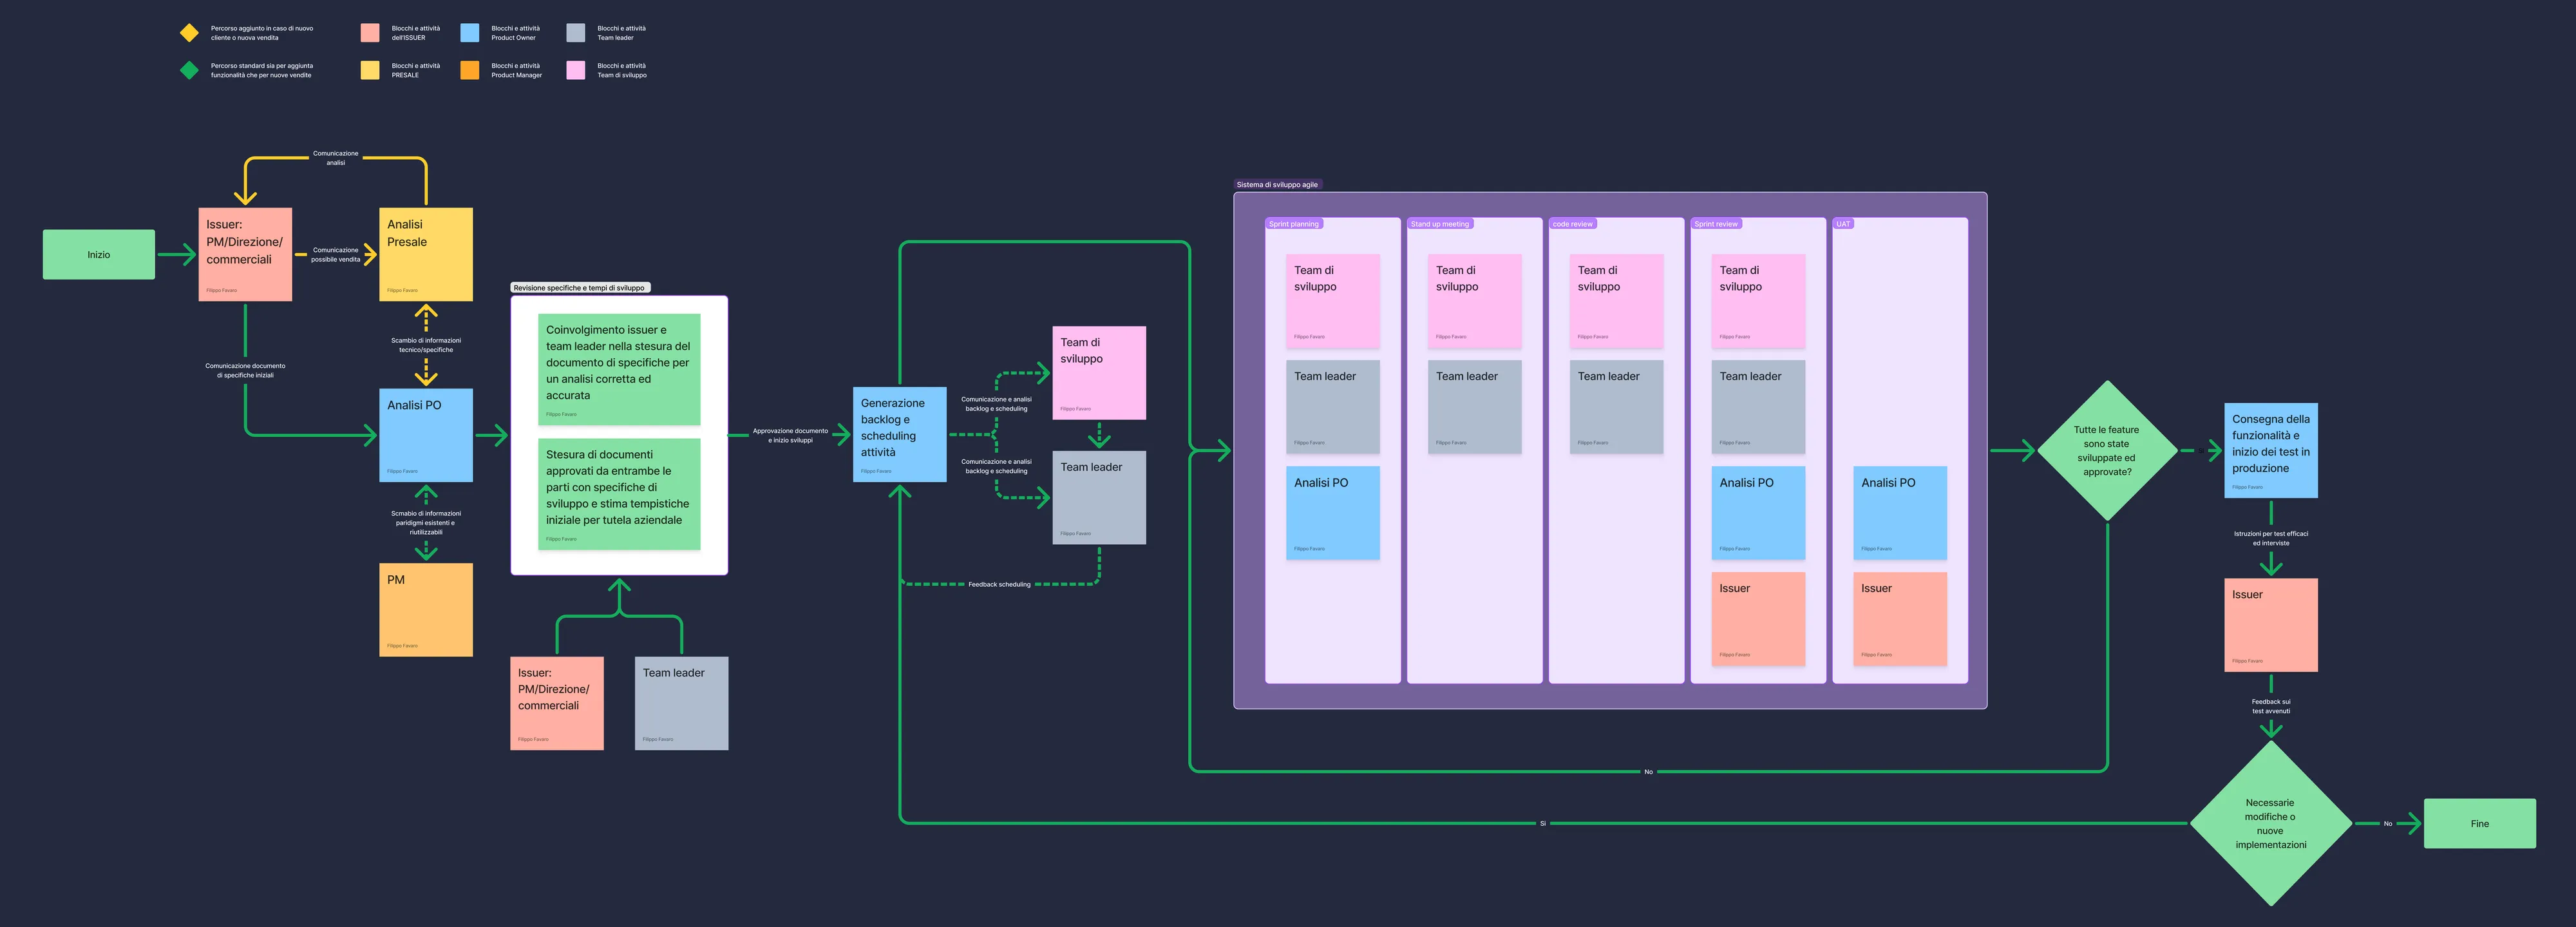Click the 'Stand up meeting' column label
The height and width of the screenshot is (927, 2576).
click(1440, 224)
